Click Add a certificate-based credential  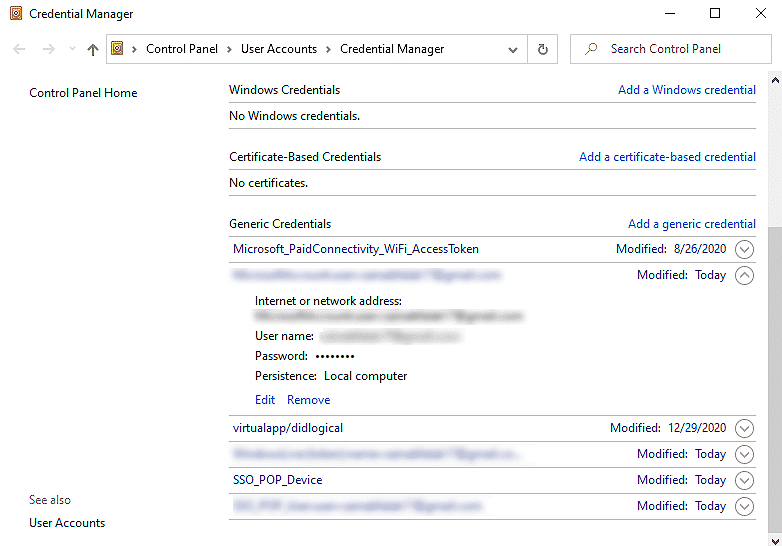667,157
